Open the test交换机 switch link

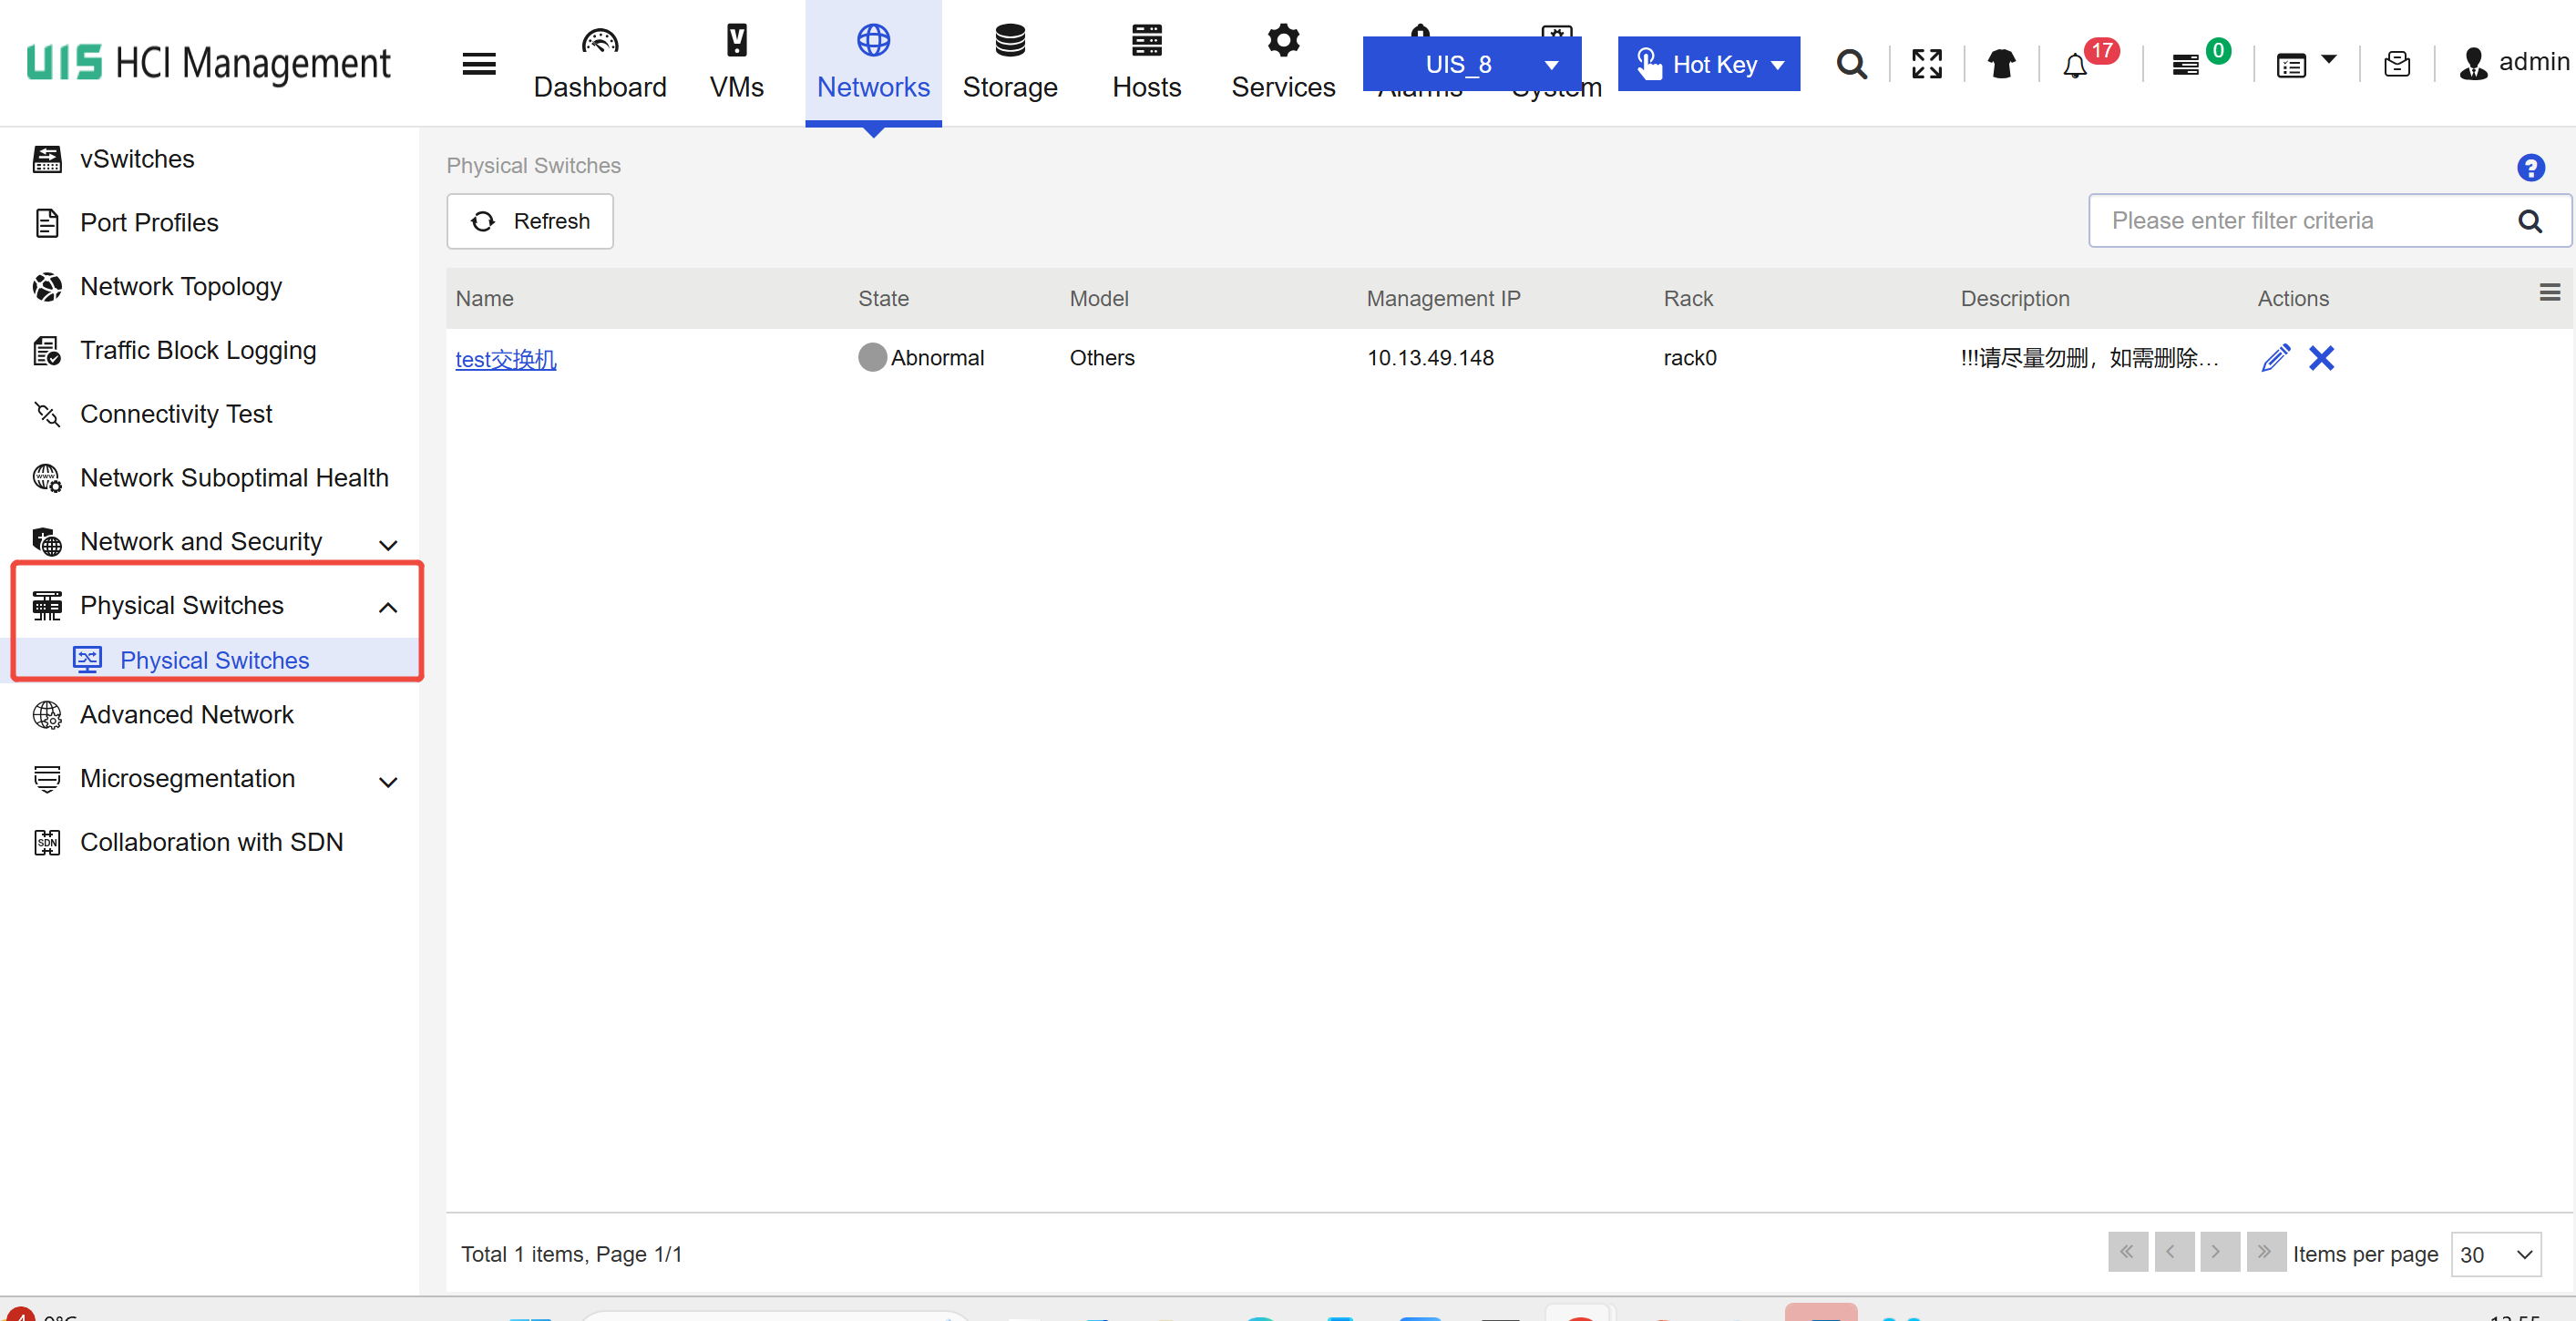[x=506, y=359]
